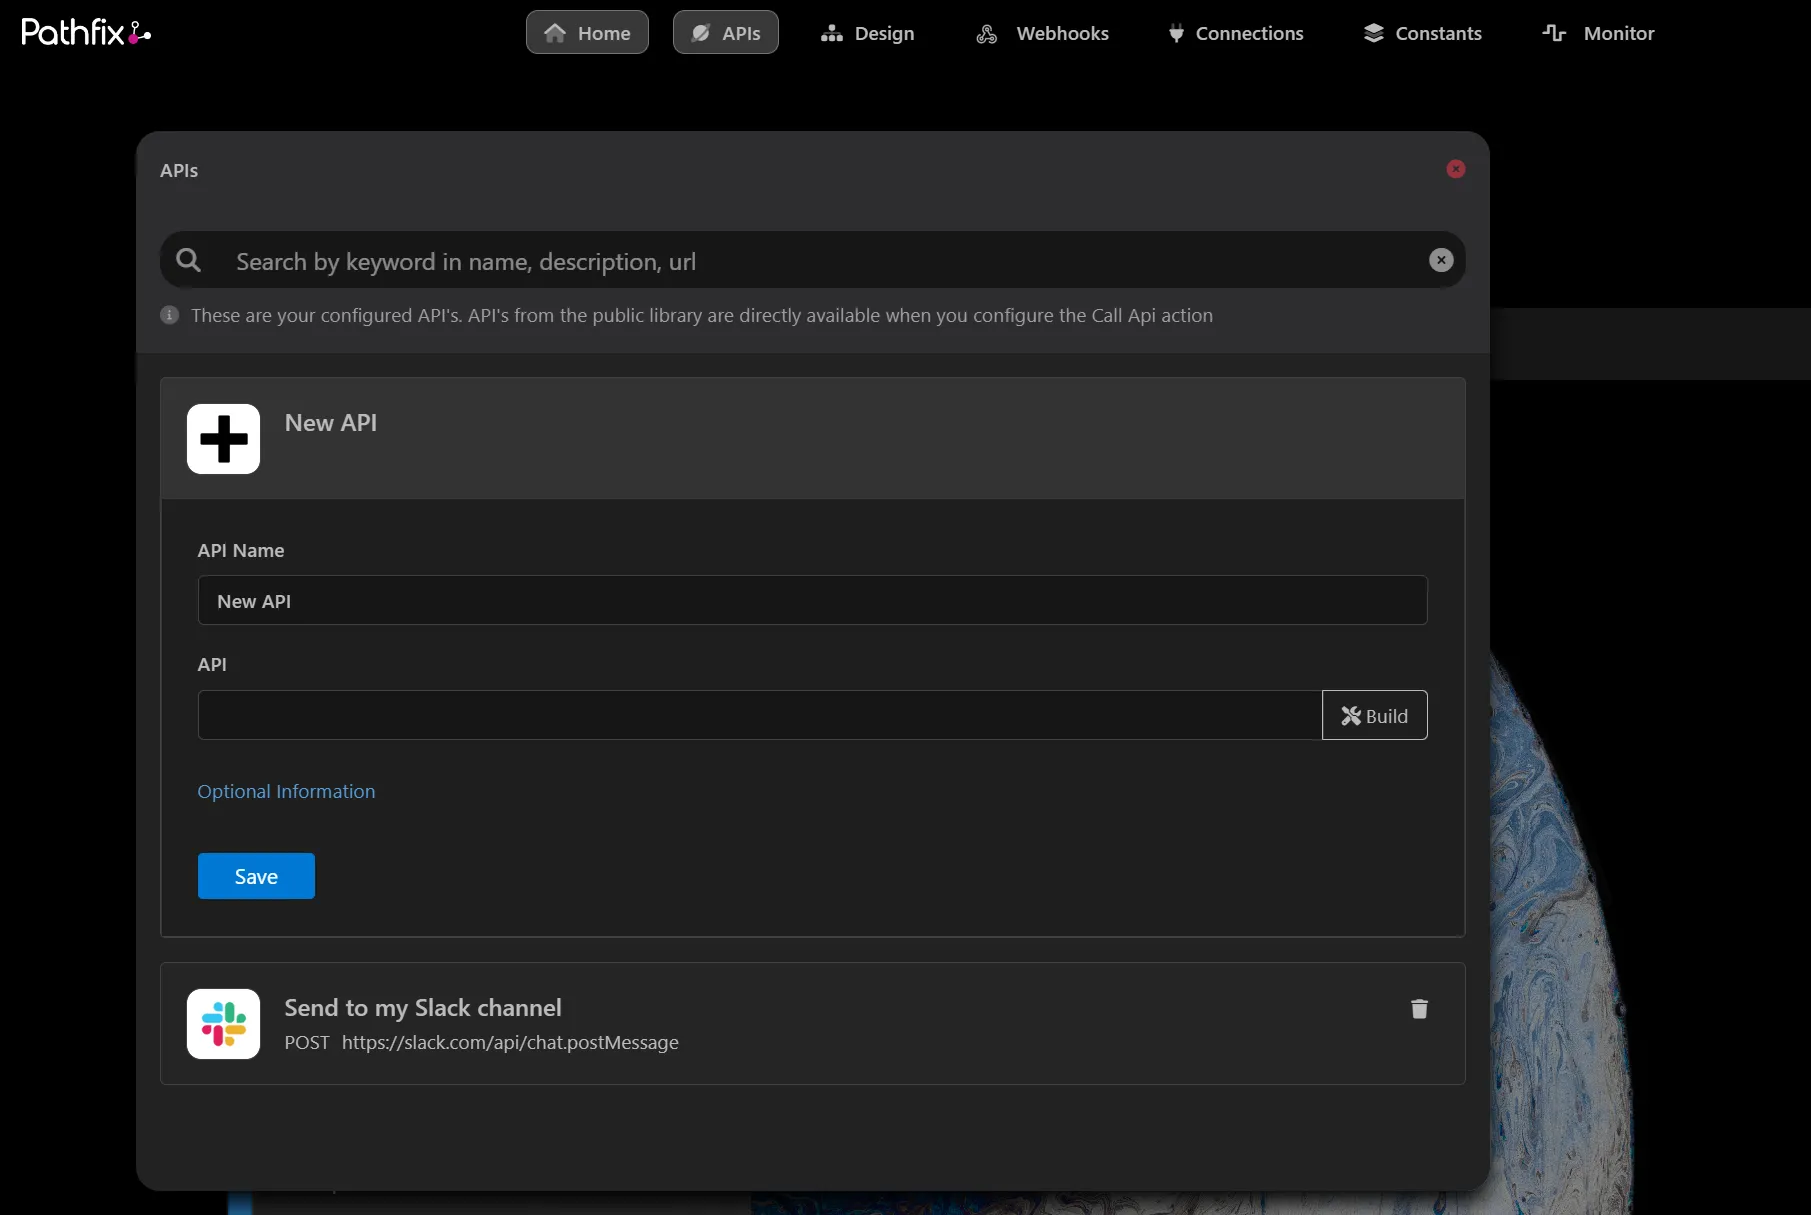Open the Webhooks page
Viewport: 1811px width, 1215px height.
point(1042,33)
